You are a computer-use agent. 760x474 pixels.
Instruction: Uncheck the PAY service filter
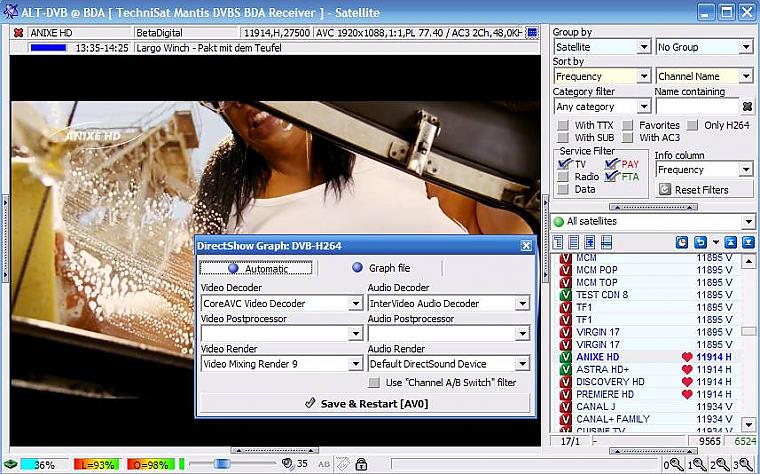612,164
